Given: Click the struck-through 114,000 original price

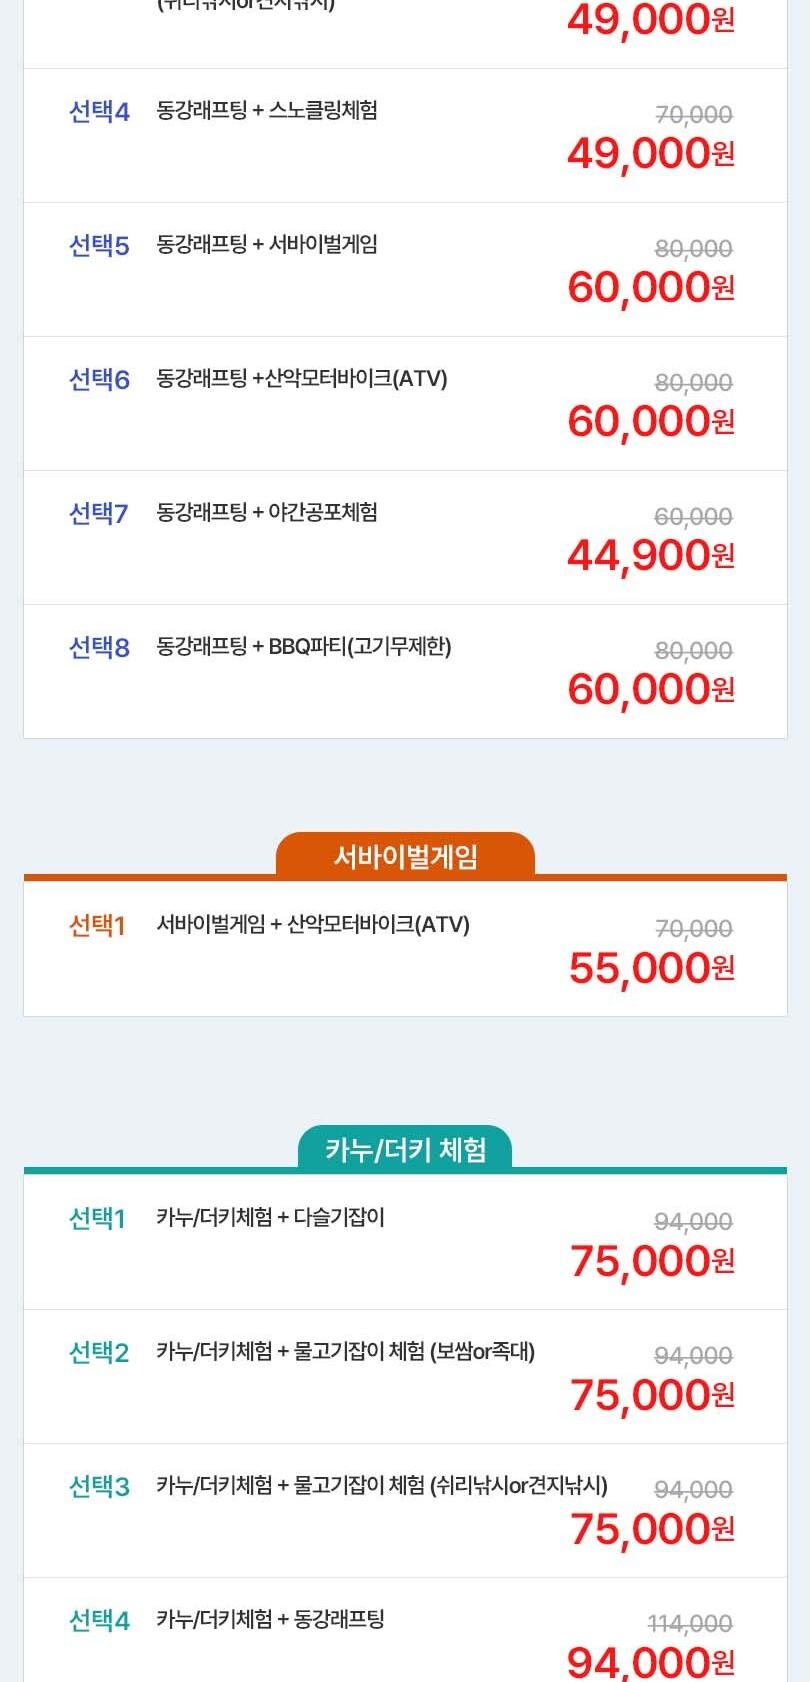Looking at the screenshot, I should tap(690, 1623).
